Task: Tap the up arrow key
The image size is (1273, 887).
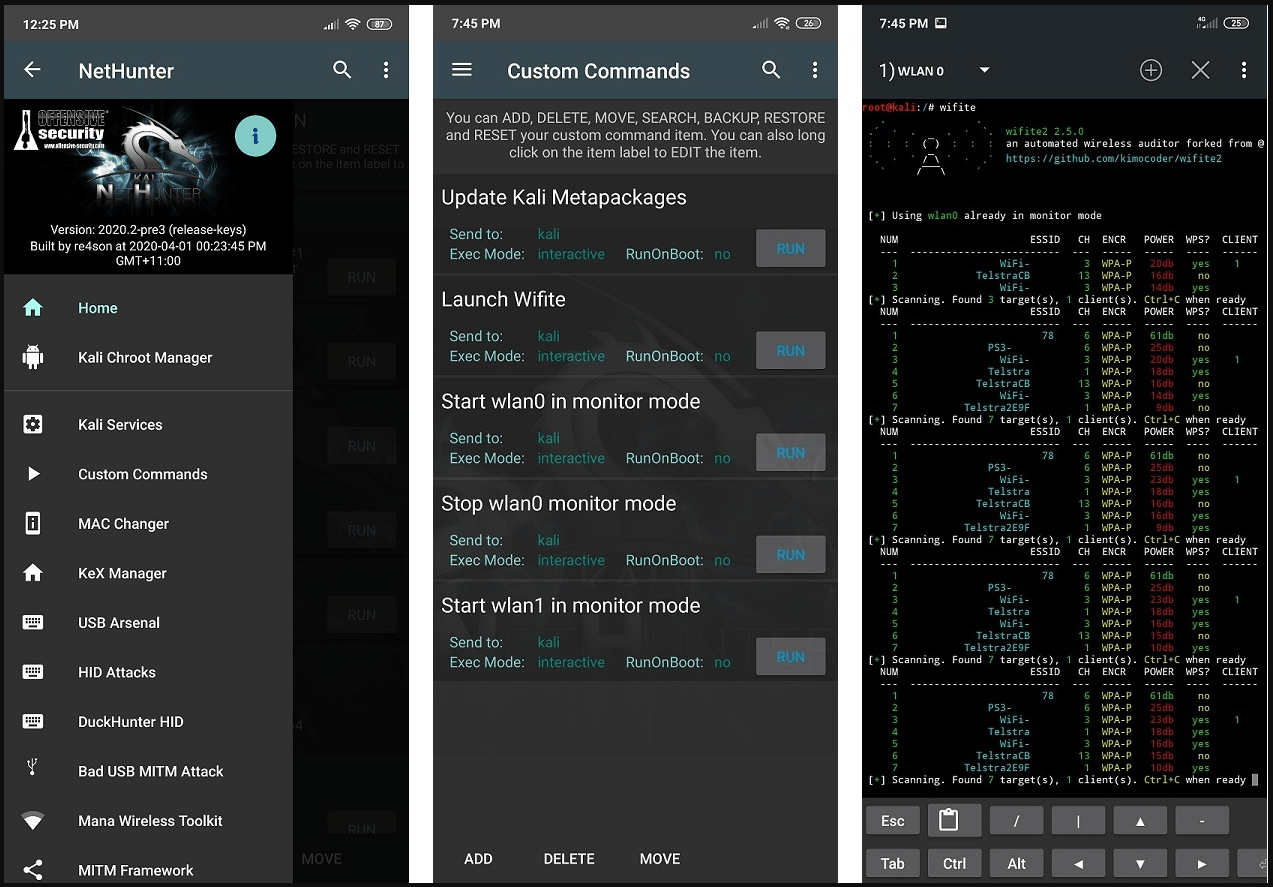Action: click(x=1140, y=821)
